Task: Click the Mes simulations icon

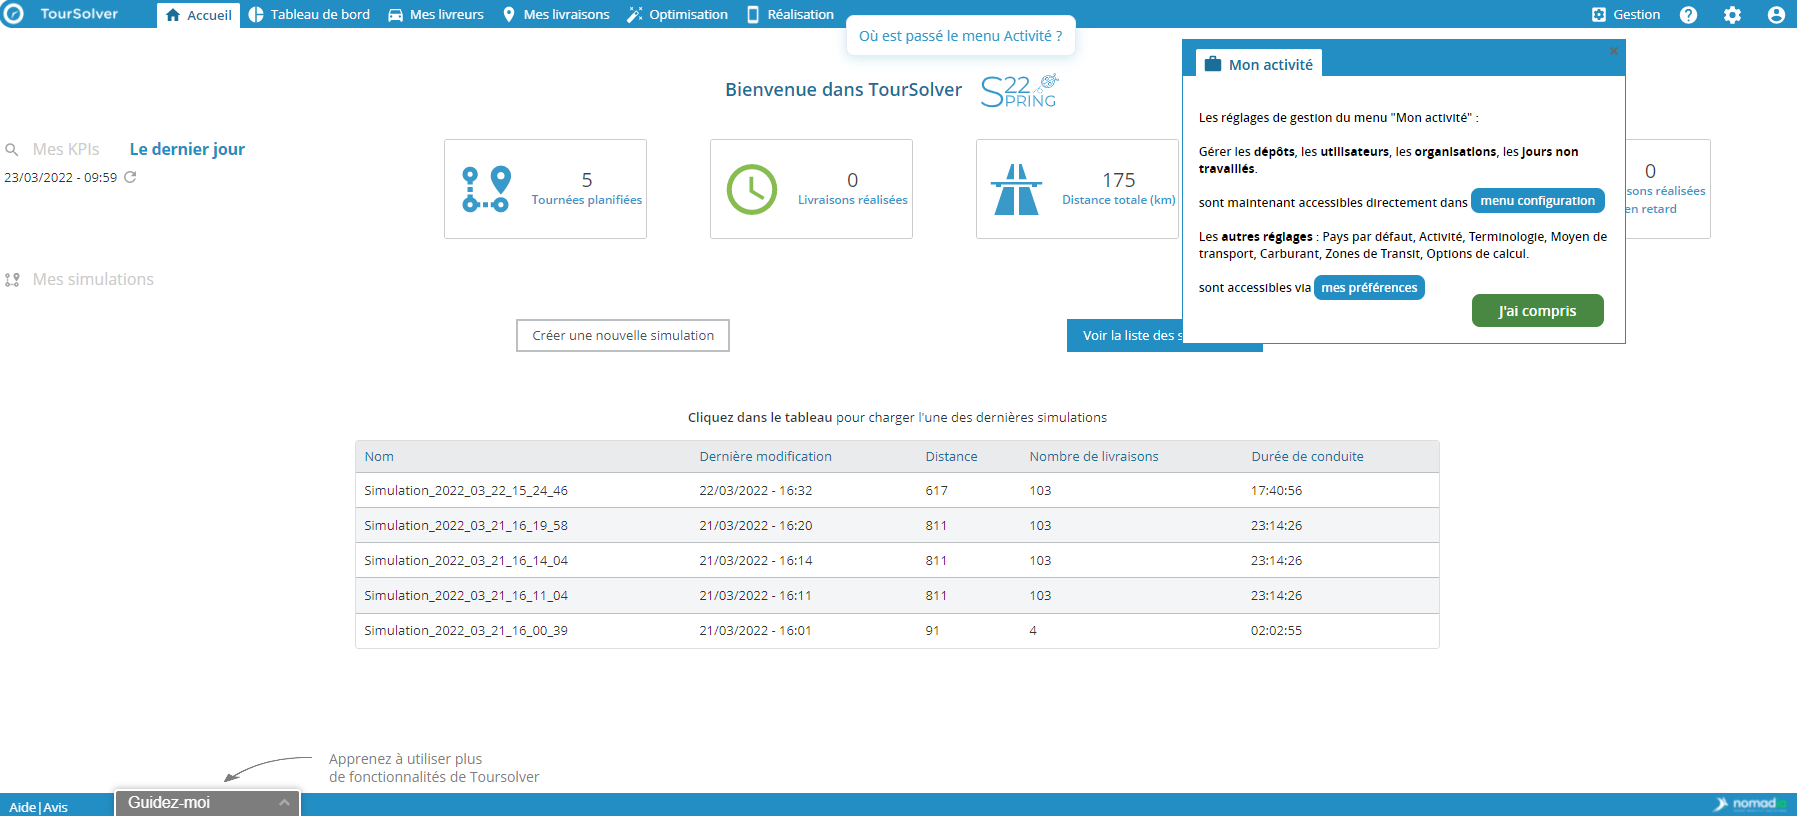Action: (x=12, y=280)
